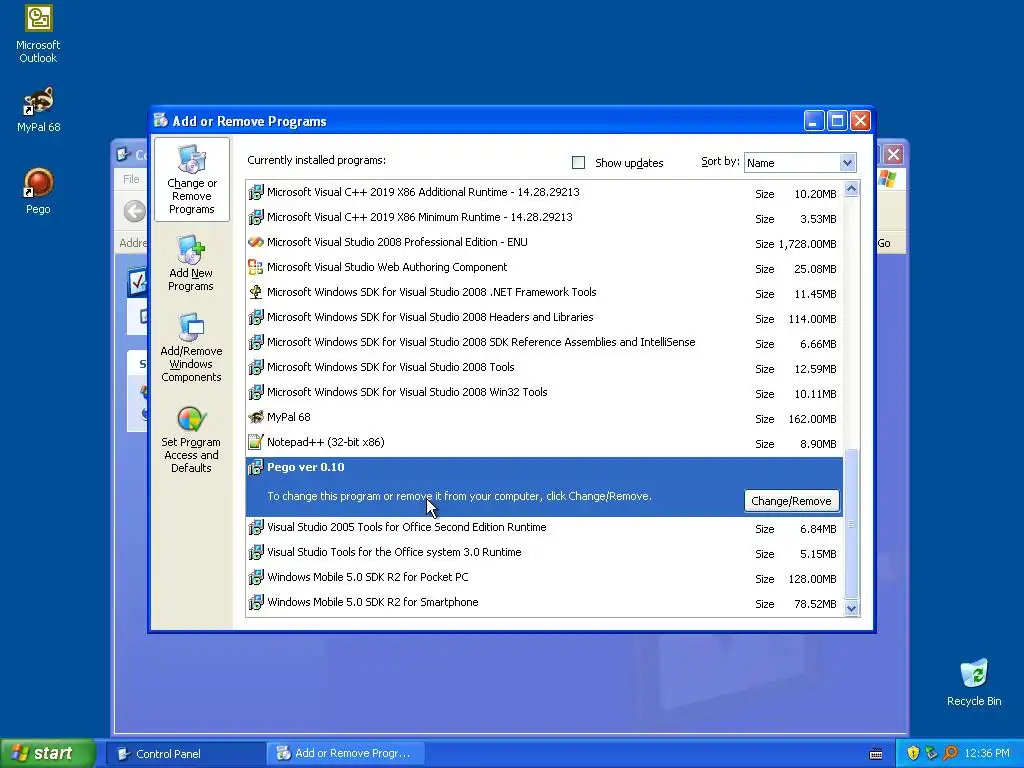Click the security shield tray icon
The width and height of the screenshot is (1024, 768).
(913, 753)
